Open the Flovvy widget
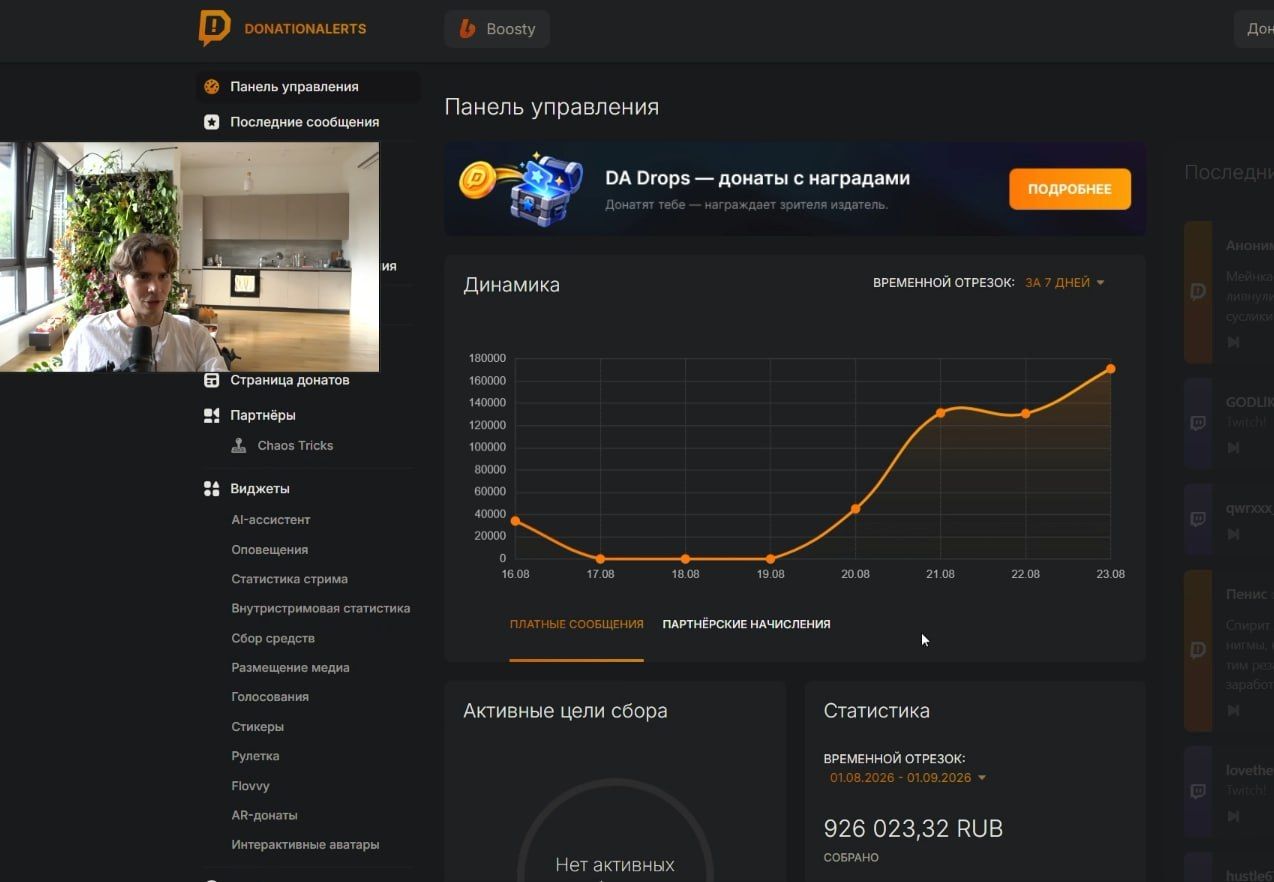The height and width of the screenshot is (882, 1274). coord(251,786)
